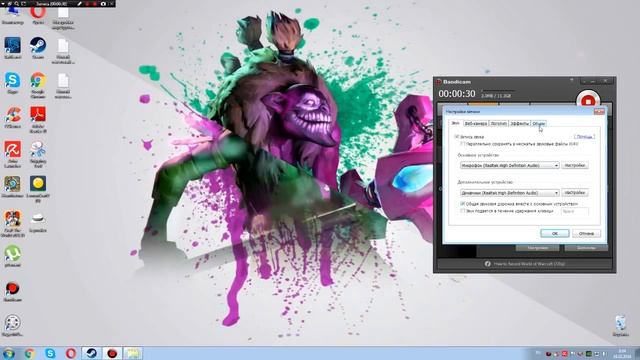Click the hotkey field showing Space

click(x=575, y=211)
